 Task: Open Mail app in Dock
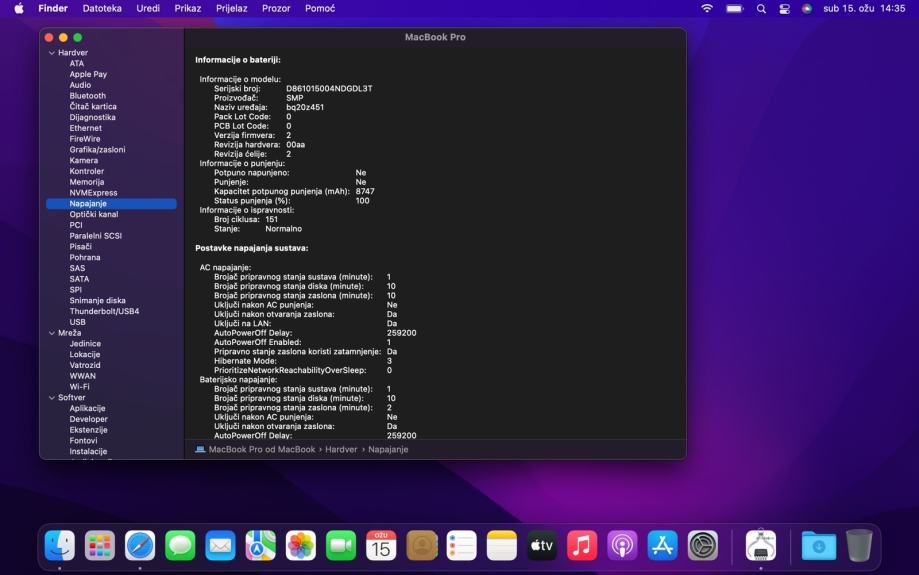220,545
